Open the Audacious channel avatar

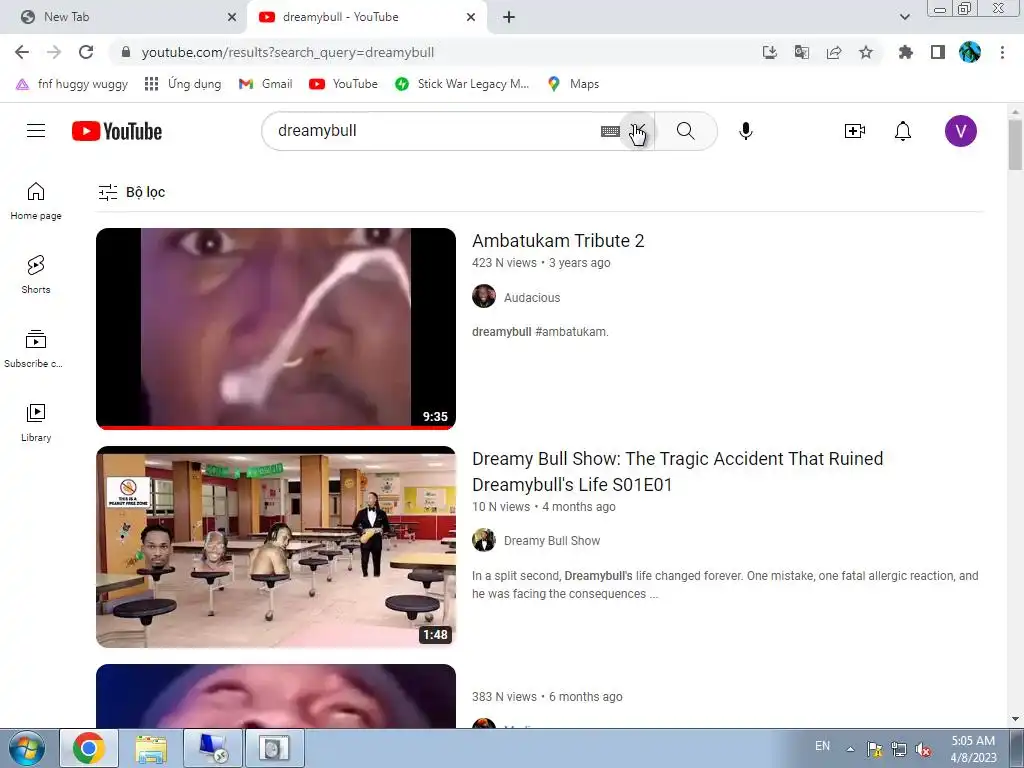(x=484, y=296)
